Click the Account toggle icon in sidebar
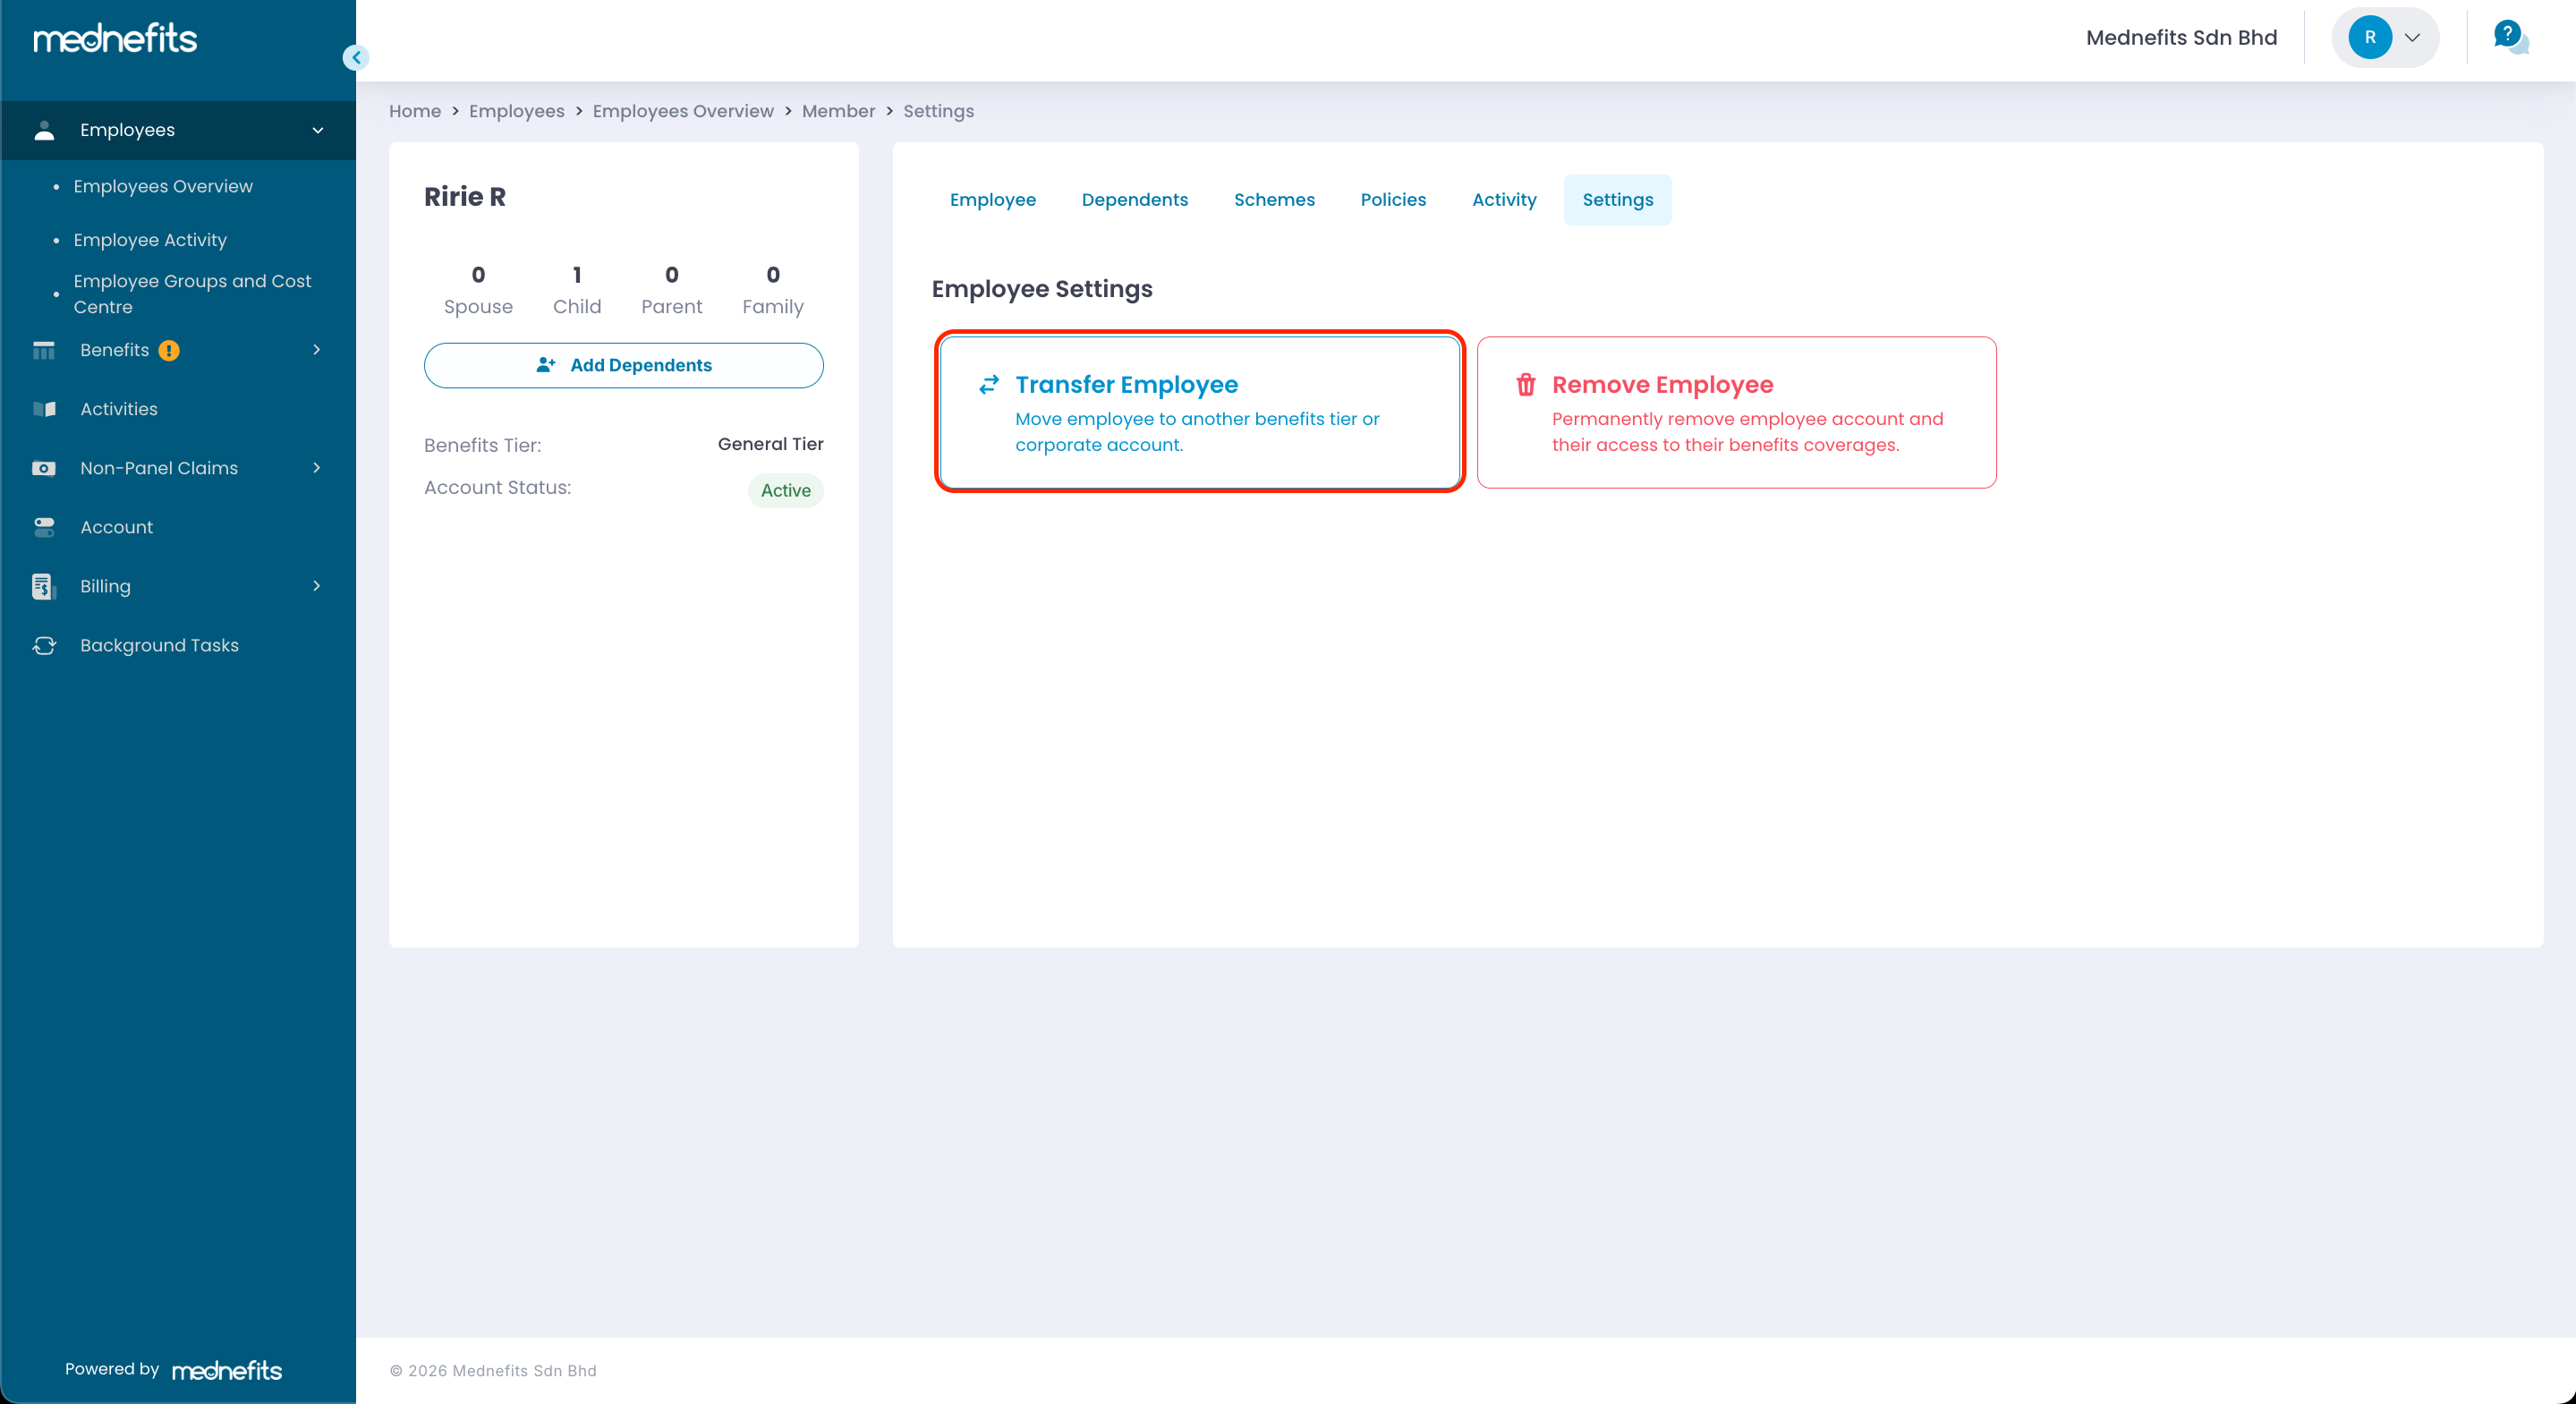This screenshot has width=2576, height=1404. (44, 527)
